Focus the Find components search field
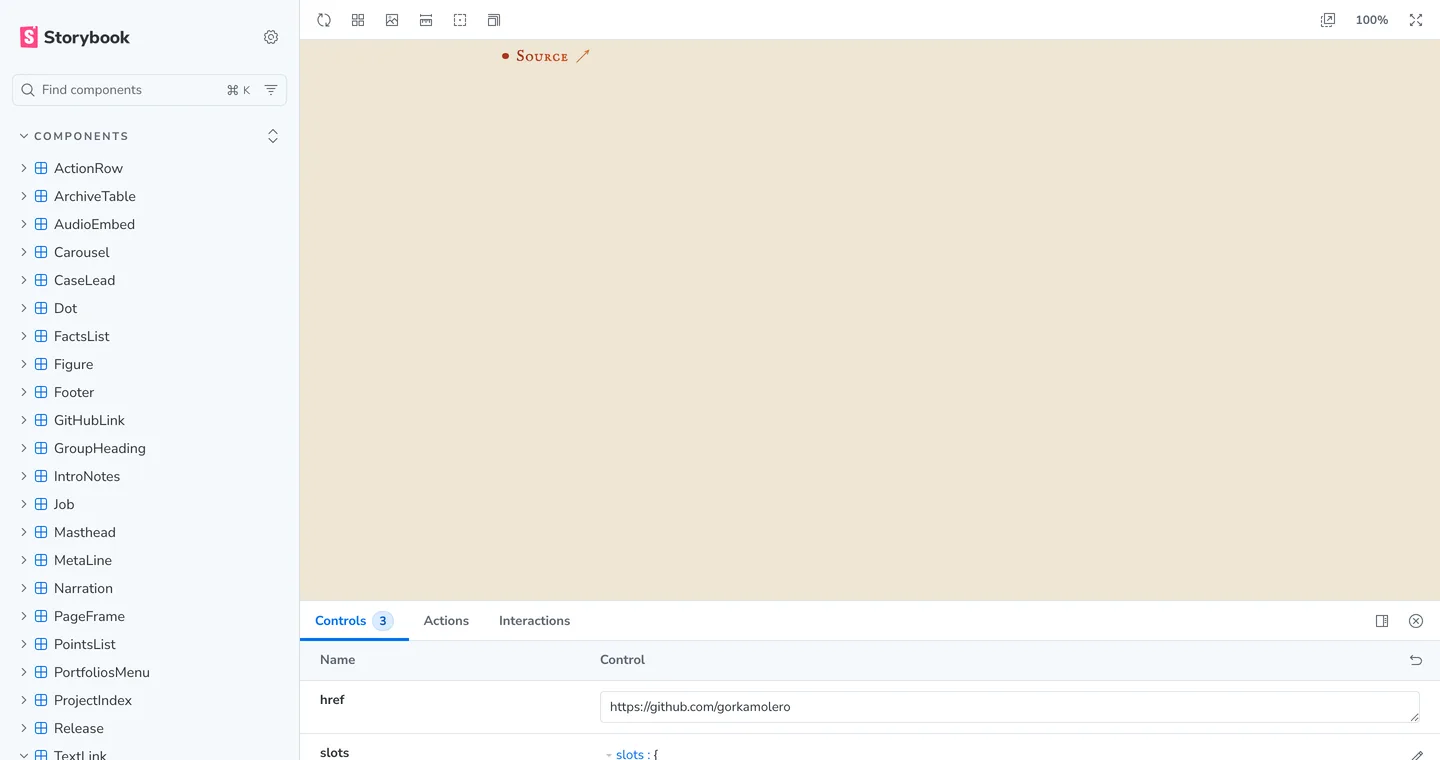 pos(149,90)
